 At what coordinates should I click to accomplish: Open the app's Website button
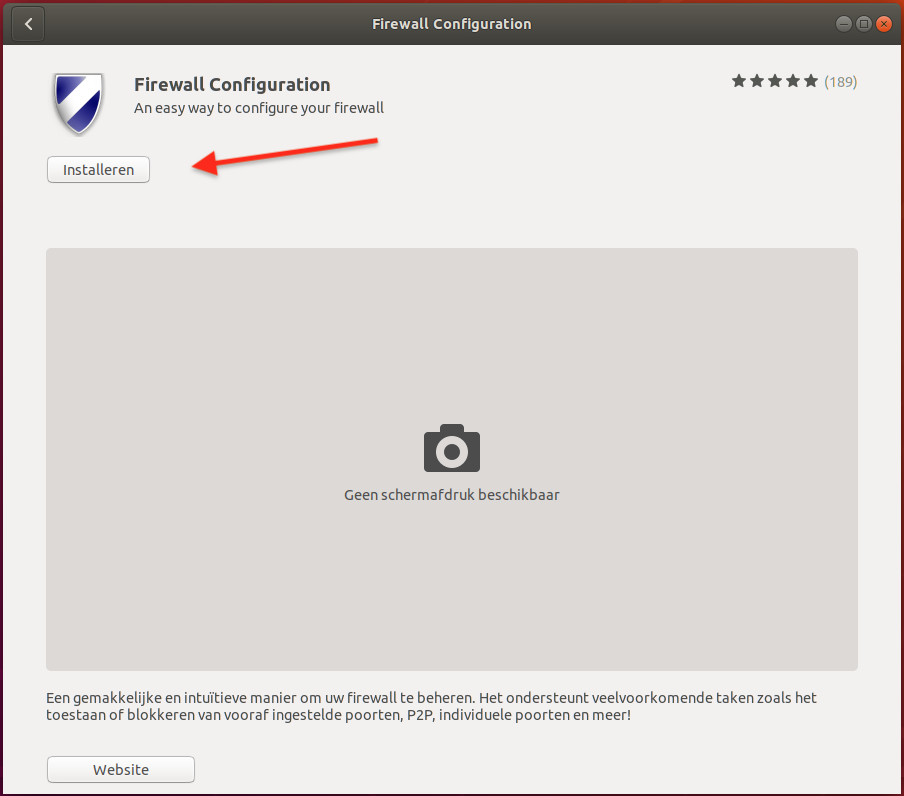tap(121, 770)
